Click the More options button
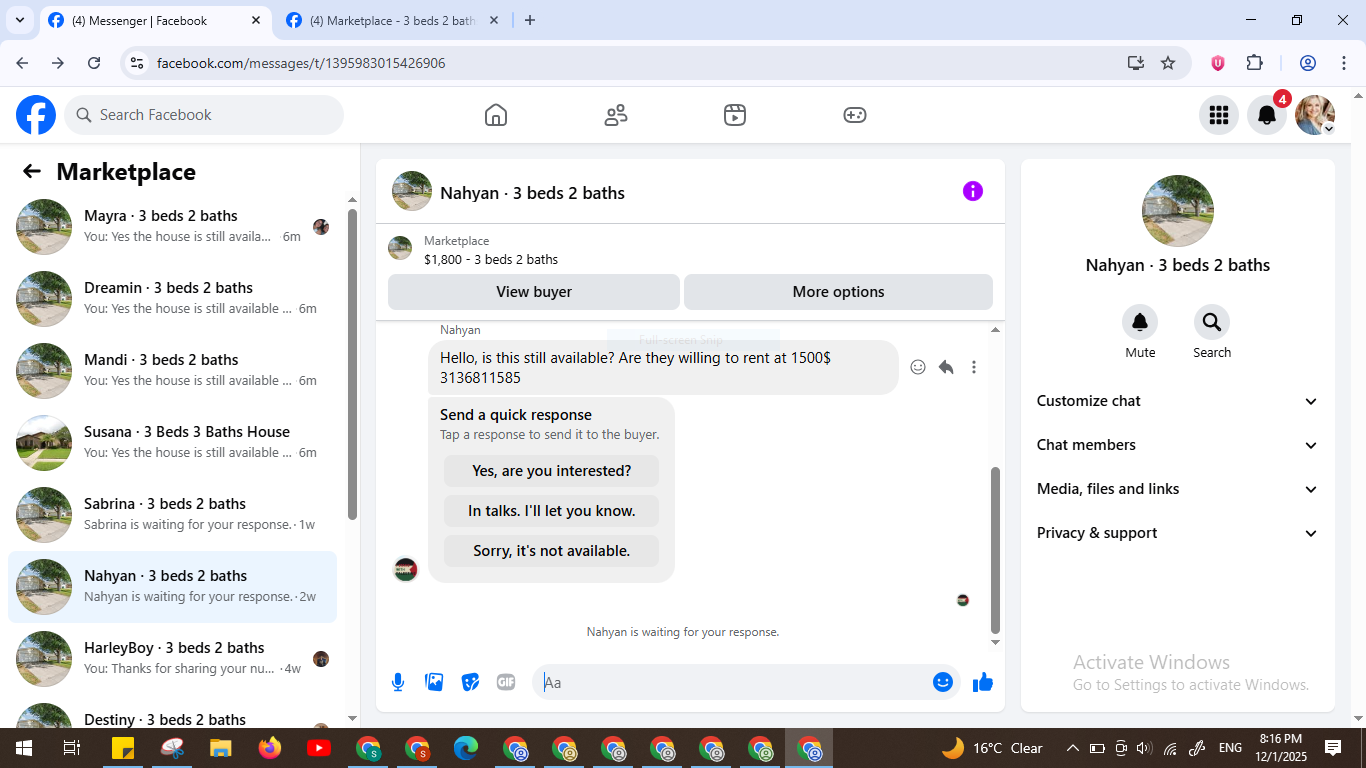Viewport: 1366px width, 768px height. [x=838, y=292]
